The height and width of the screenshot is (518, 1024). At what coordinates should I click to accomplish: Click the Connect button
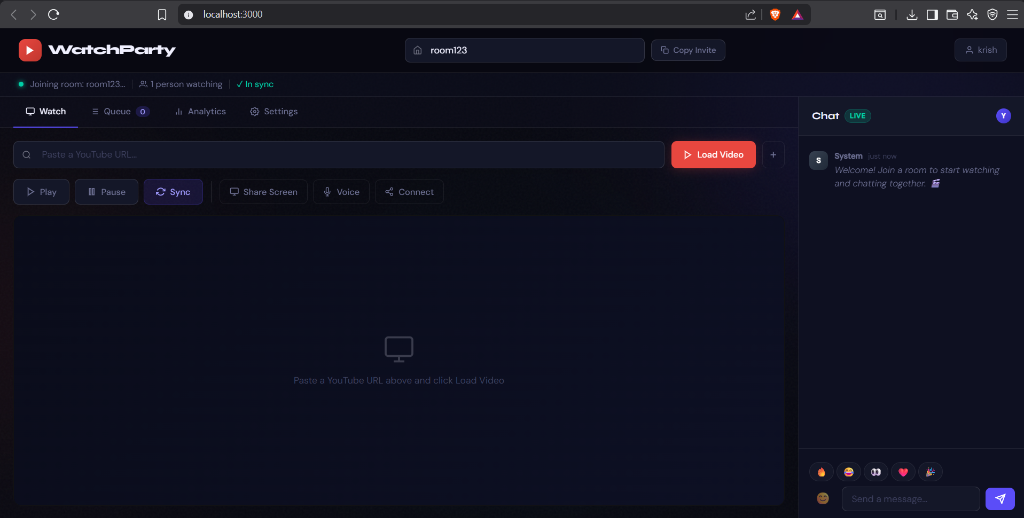click(409, 192)
